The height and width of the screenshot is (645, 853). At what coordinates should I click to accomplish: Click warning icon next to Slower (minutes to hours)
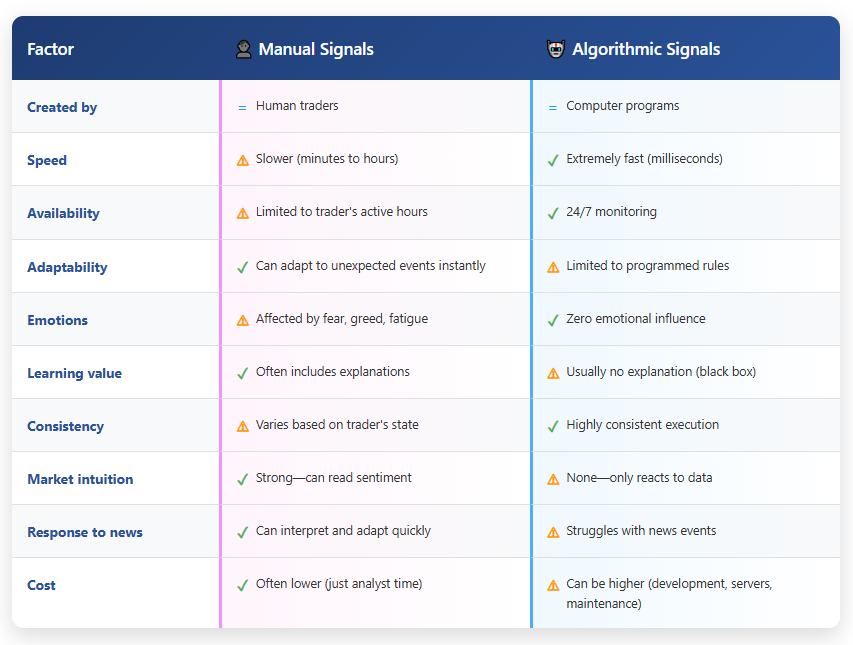(x=243, y=160)
